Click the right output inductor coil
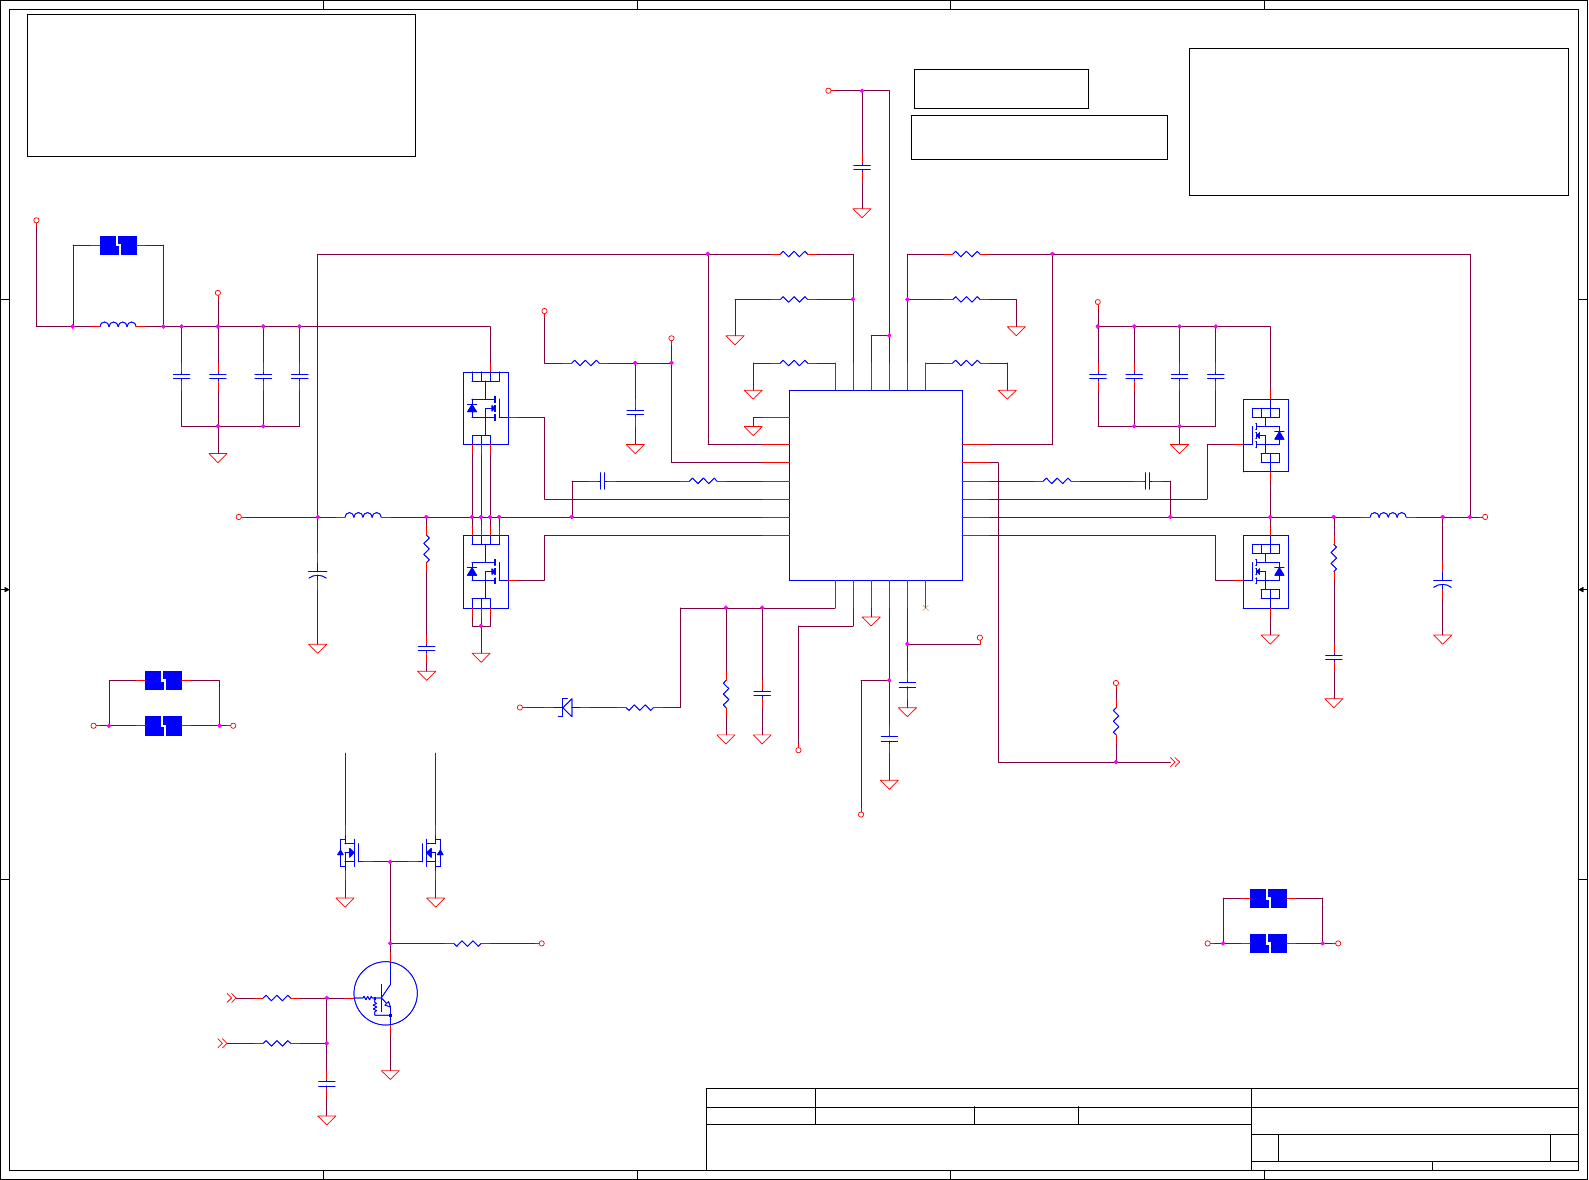This screenshot has height=1180, width=1589. click(x=1388, y=516)
